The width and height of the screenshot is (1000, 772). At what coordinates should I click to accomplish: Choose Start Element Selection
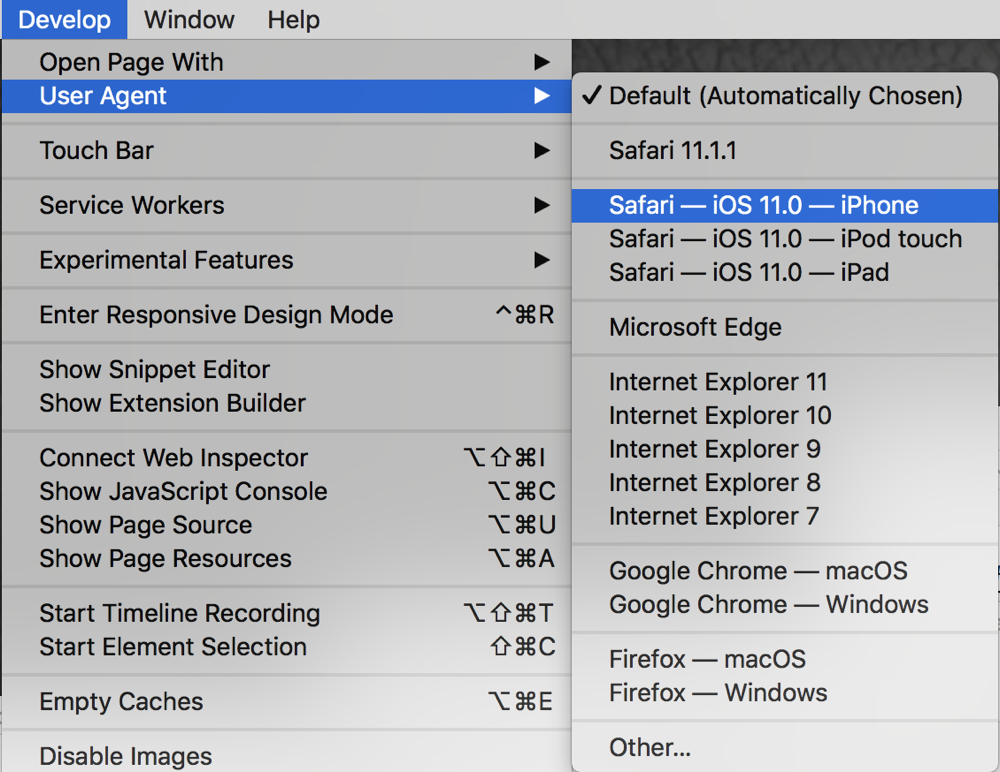[286, 647]
